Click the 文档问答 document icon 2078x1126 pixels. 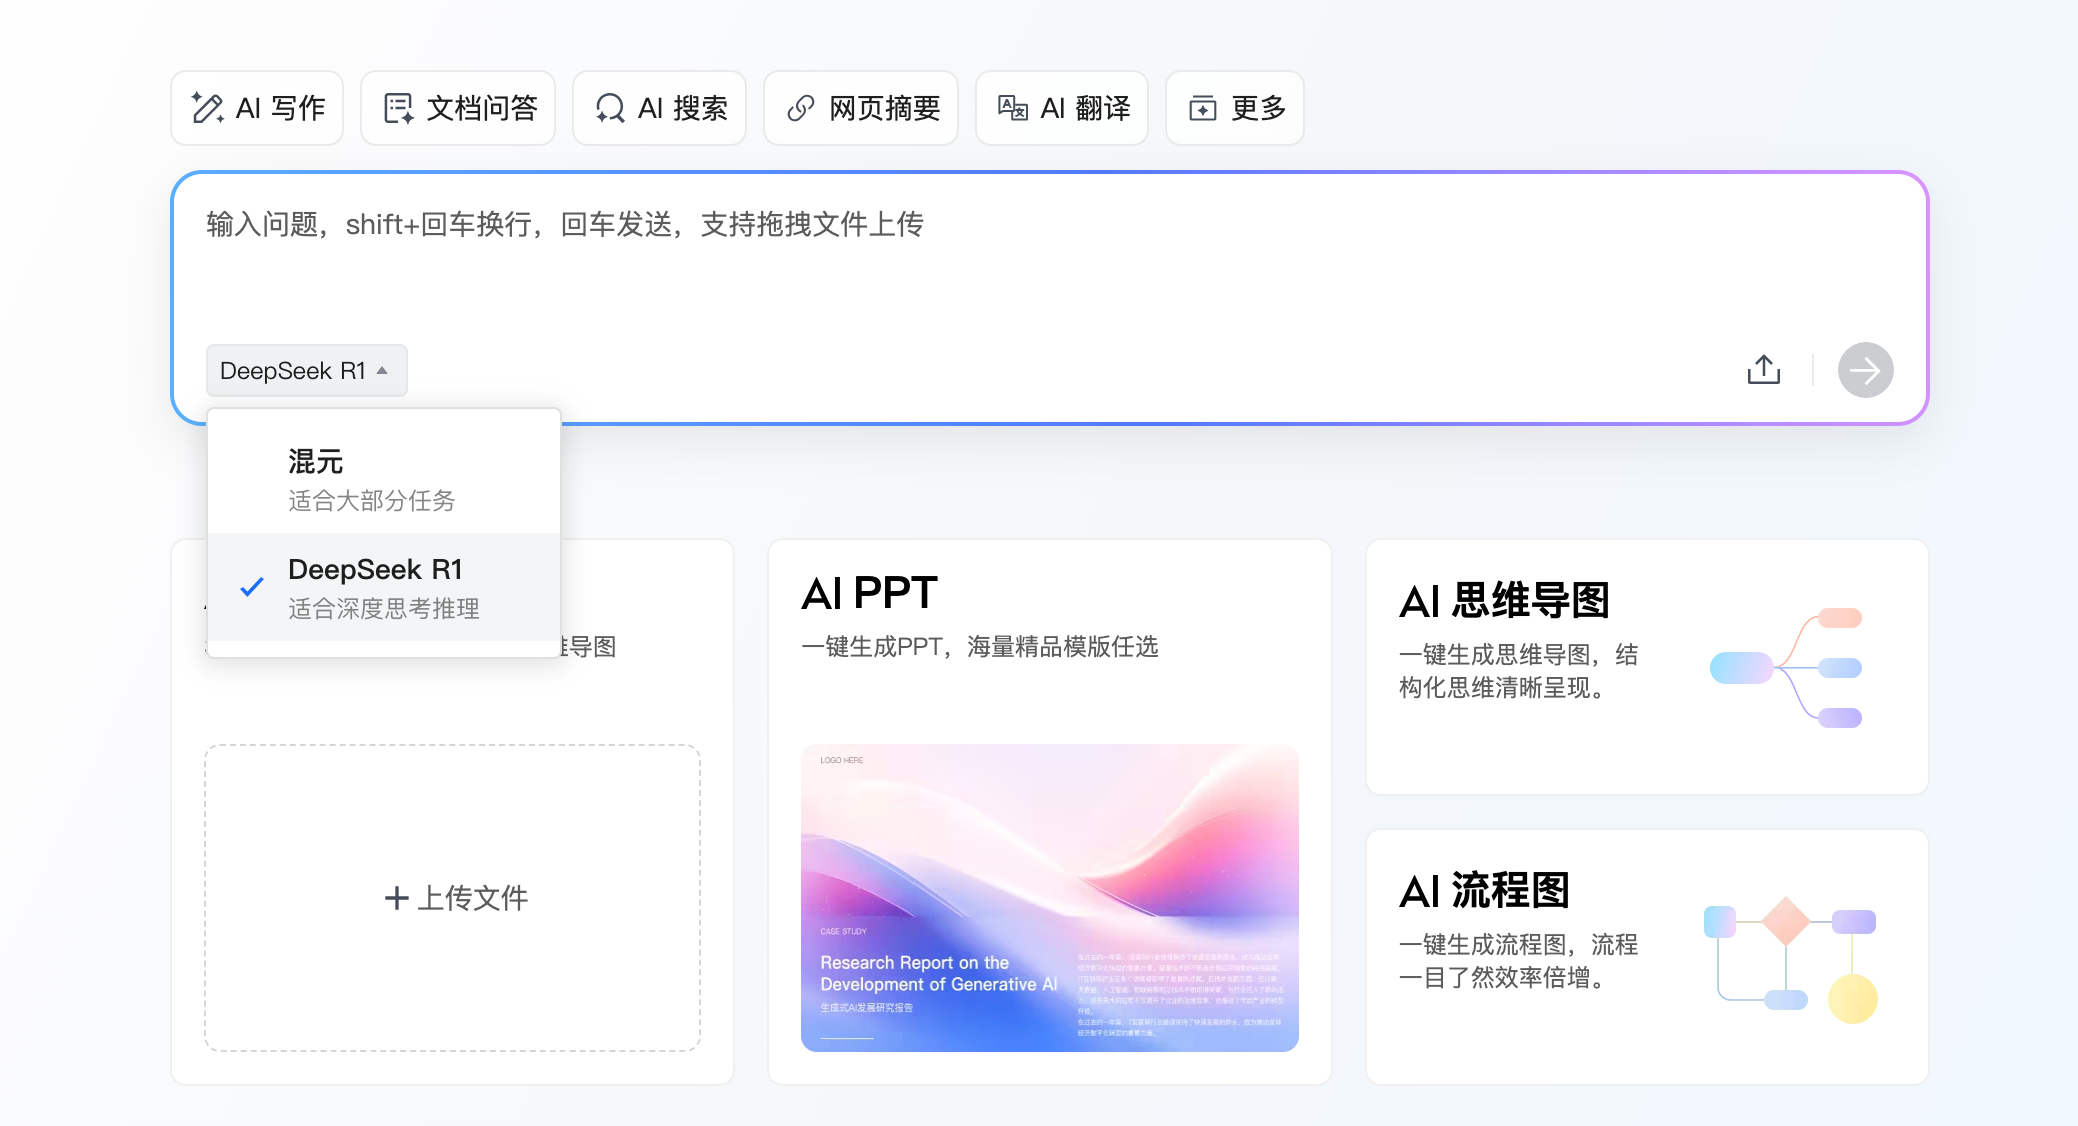click(x=398, y=108)
